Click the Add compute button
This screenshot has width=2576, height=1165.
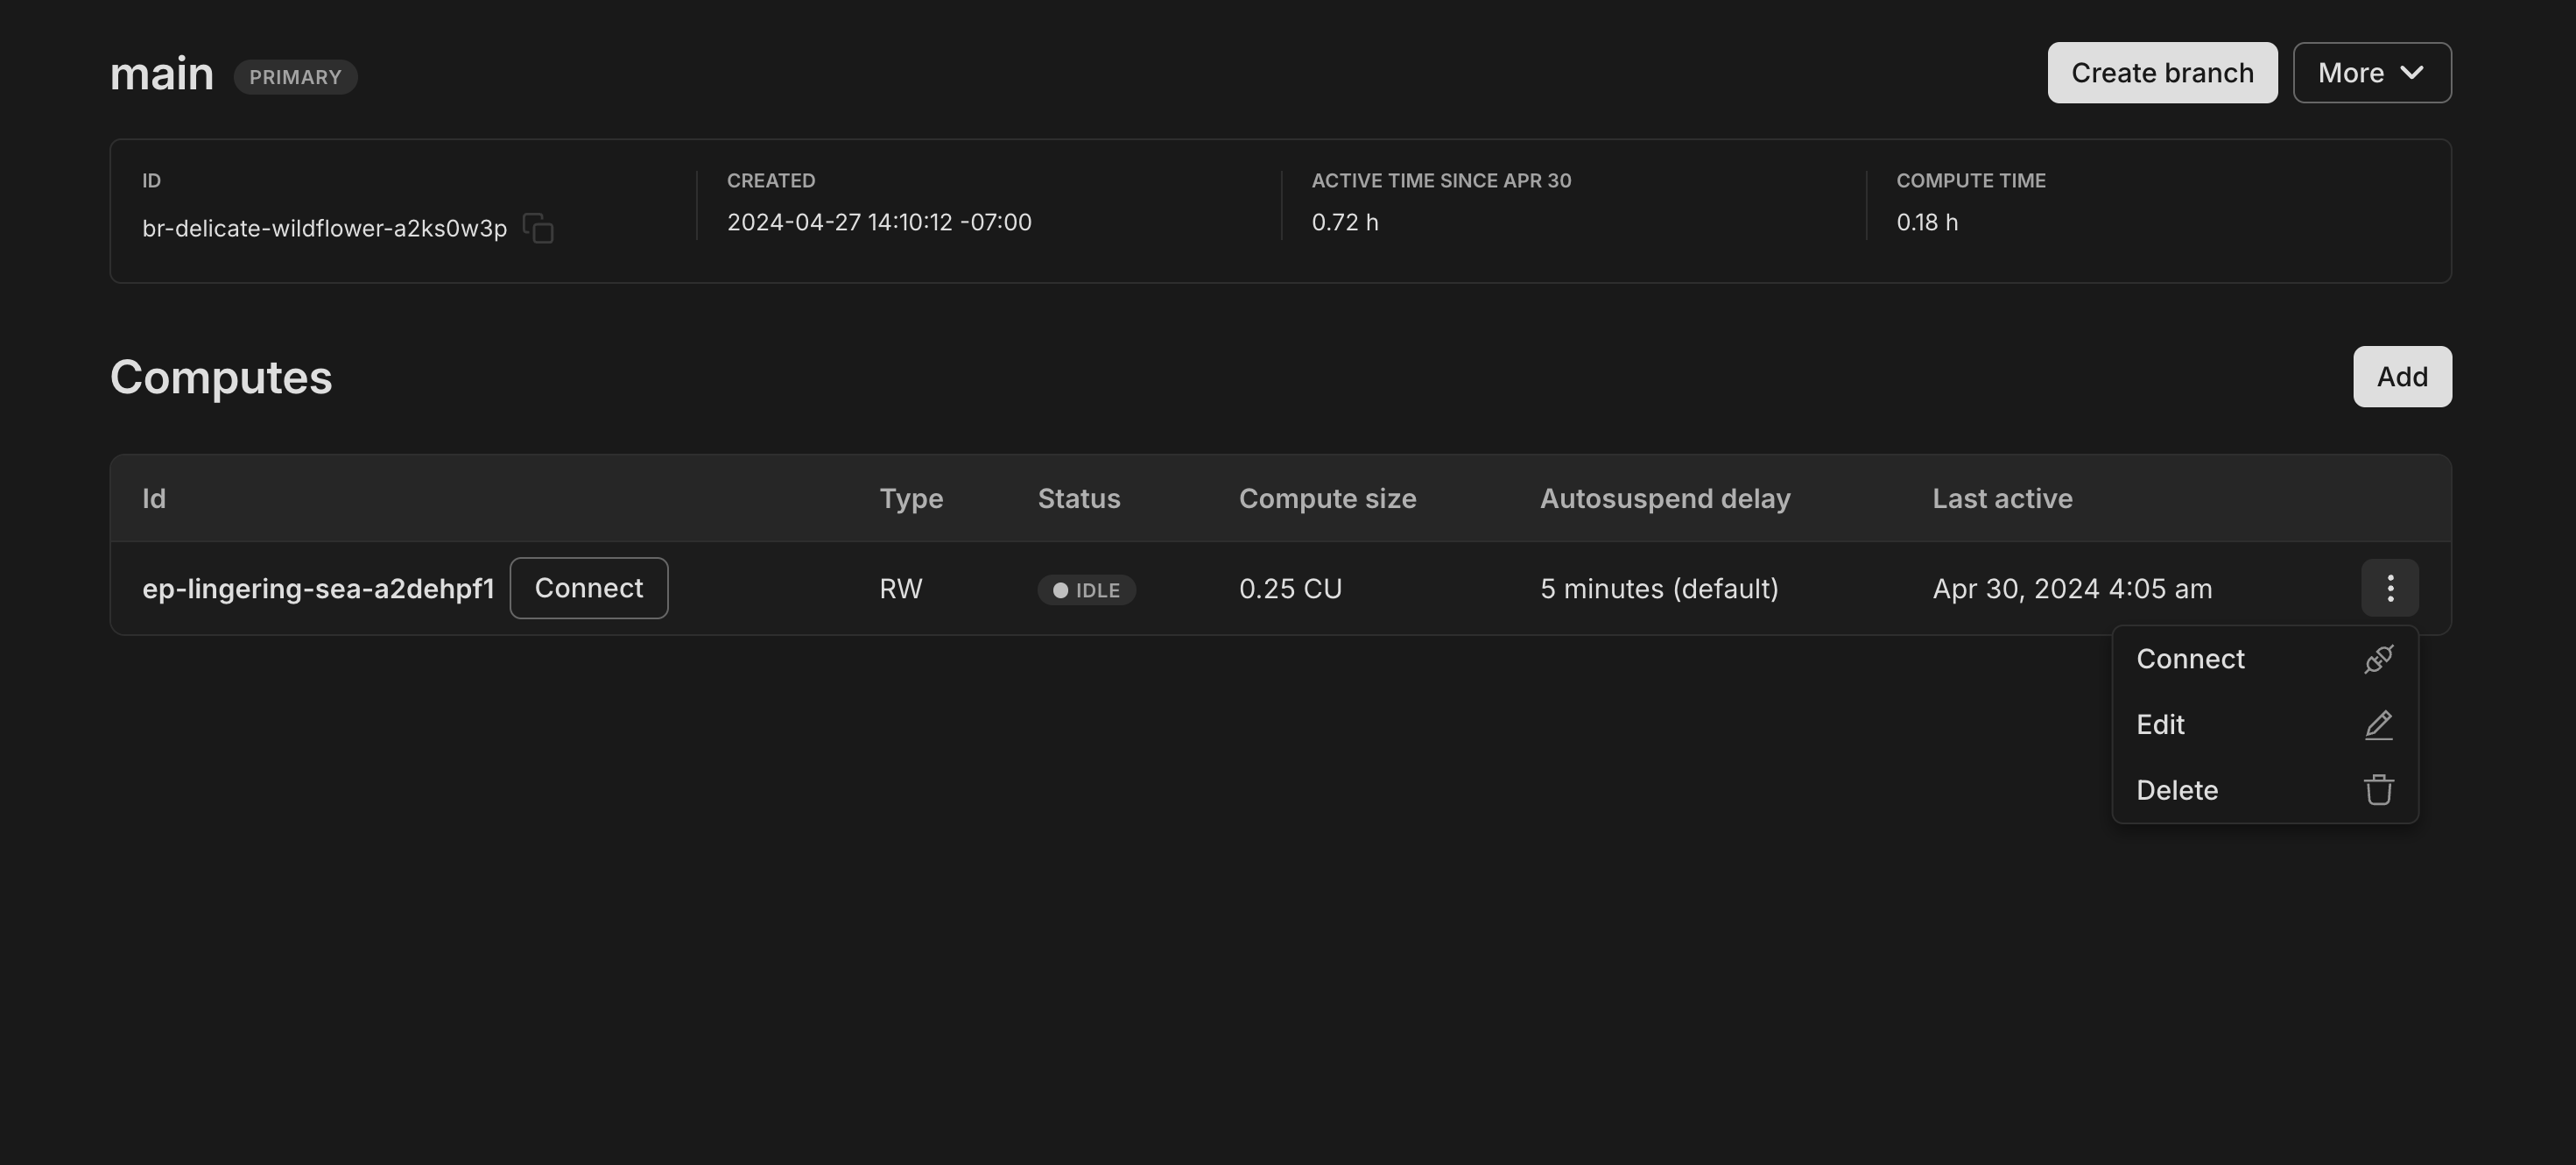click(x=2401, y=377)
